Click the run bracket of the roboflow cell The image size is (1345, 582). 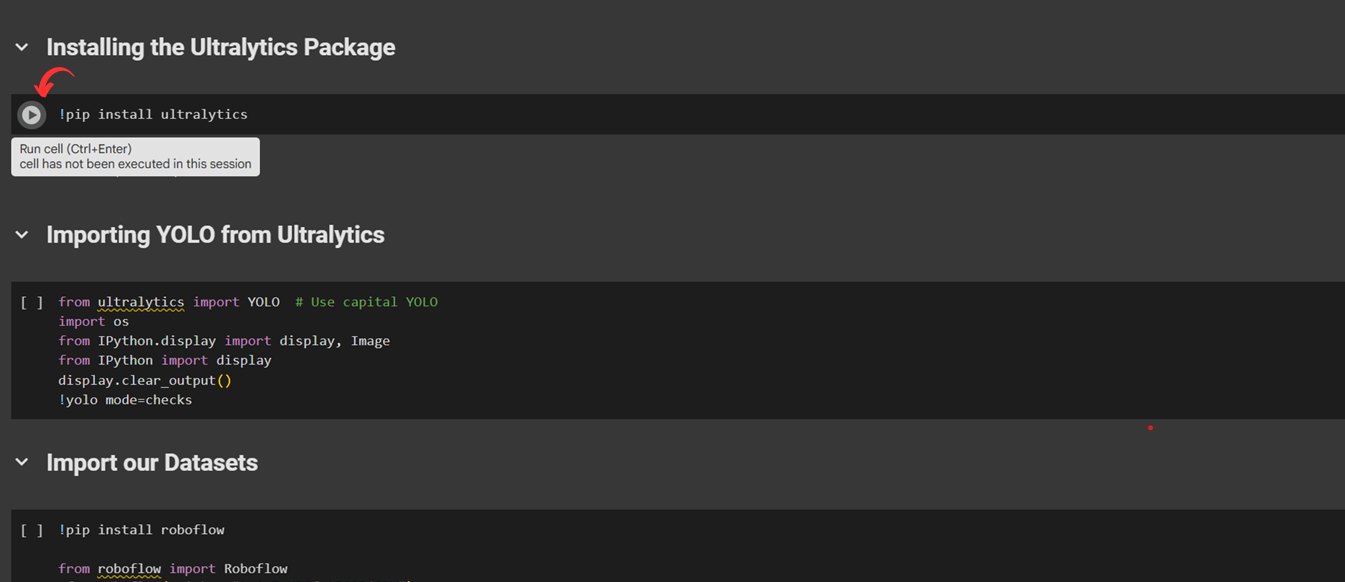pyautogui.click(x=32, y=530)
